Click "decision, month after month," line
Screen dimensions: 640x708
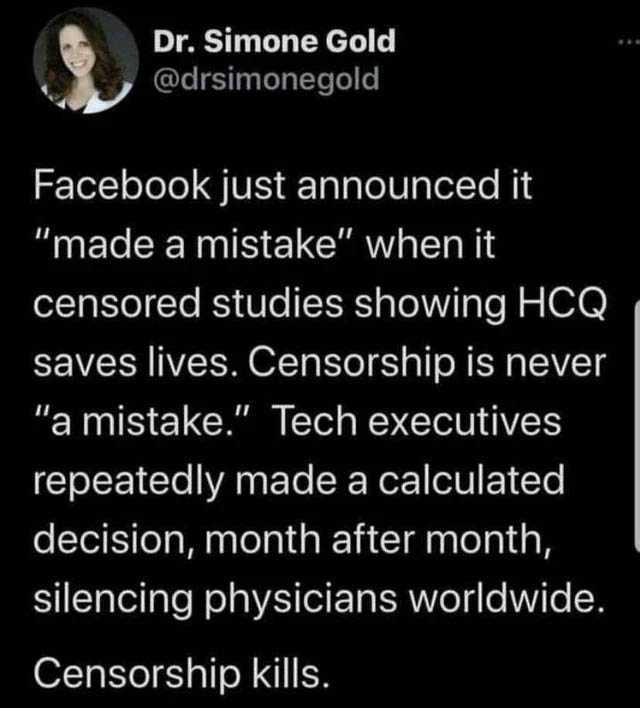pyautogui.click(x=292, y=540)
